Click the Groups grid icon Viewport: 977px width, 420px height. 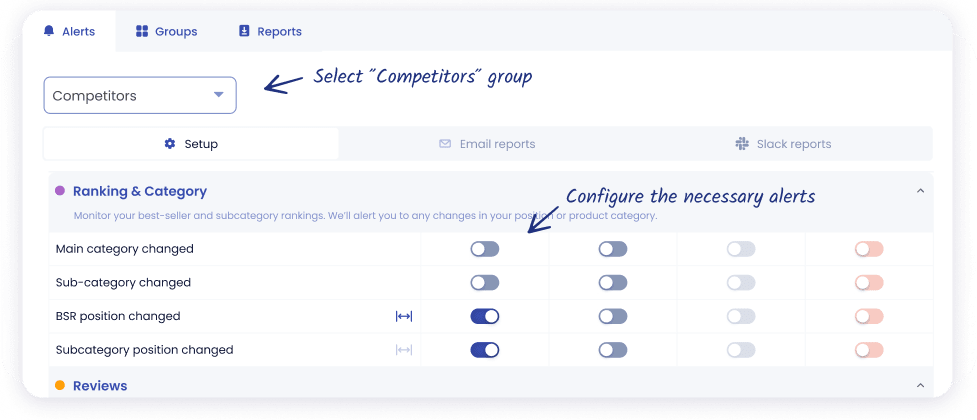142,31
